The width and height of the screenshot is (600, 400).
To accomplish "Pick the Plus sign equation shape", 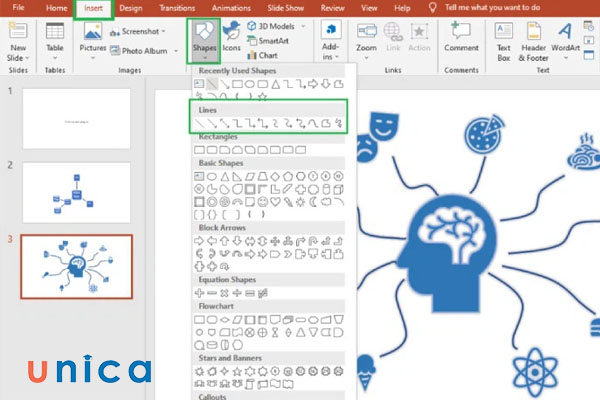I will tap(199, 293).
